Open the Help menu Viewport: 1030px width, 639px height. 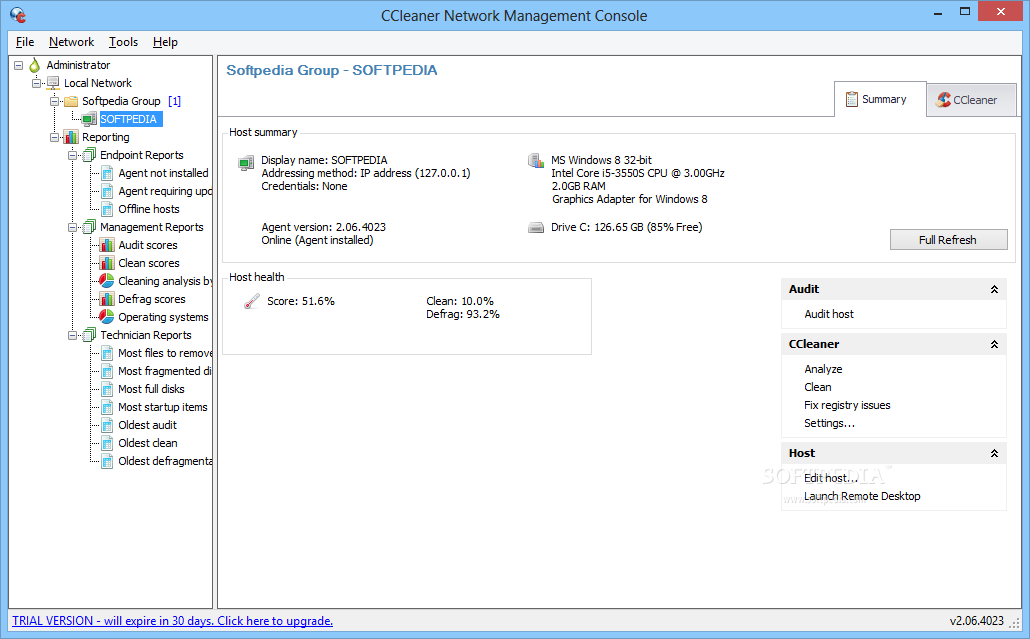coord(166,42)
